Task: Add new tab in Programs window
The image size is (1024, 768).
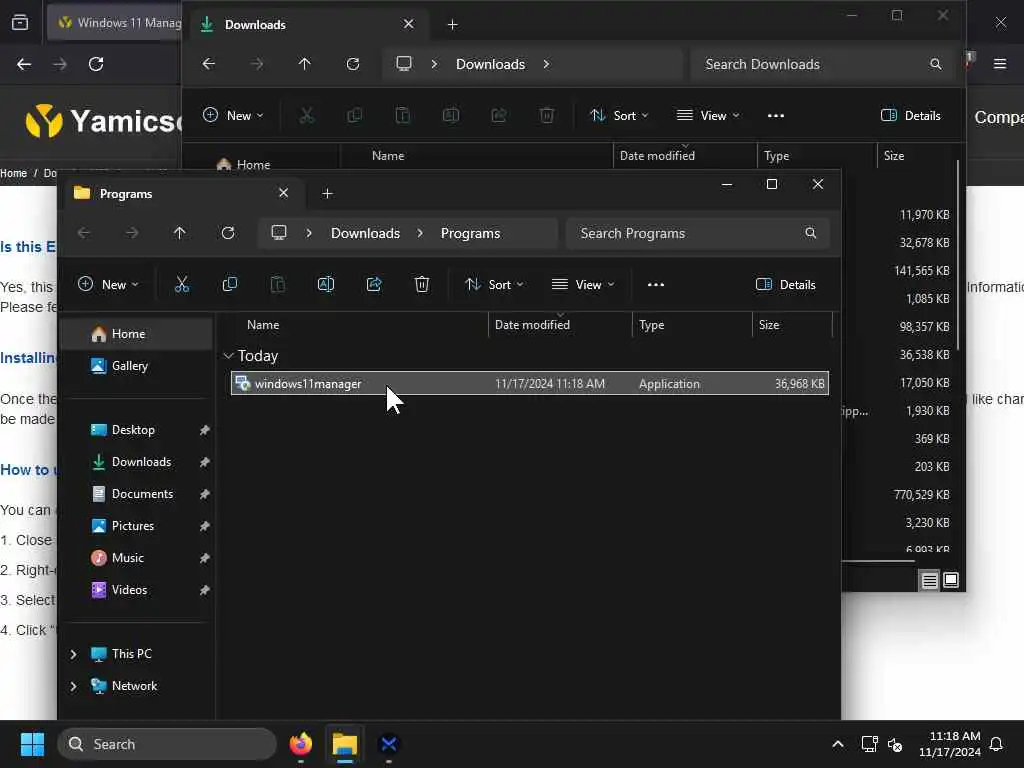Action: 327,193
